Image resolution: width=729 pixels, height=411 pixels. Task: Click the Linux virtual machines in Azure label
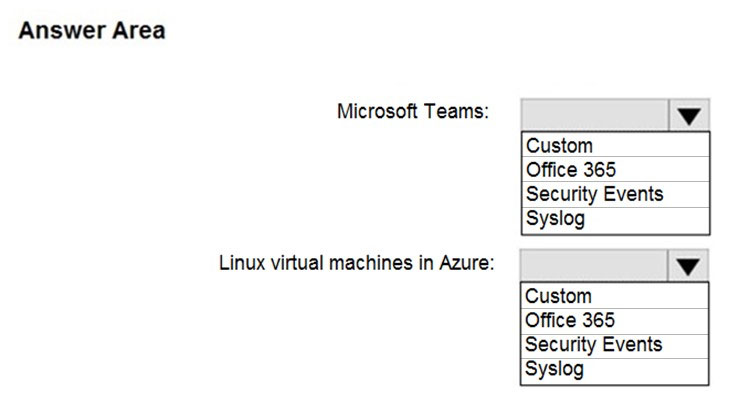tap(357, 263)
